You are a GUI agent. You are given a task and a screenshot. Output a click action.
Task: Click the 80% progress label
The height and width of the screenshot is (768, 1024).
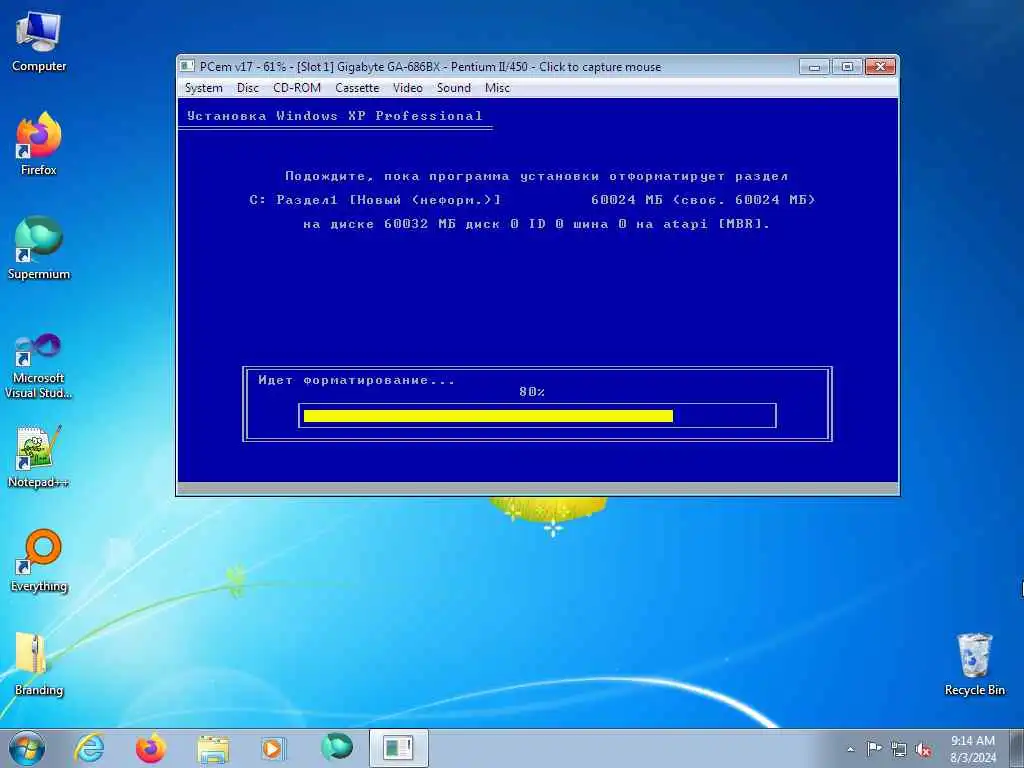click(532, 392)
